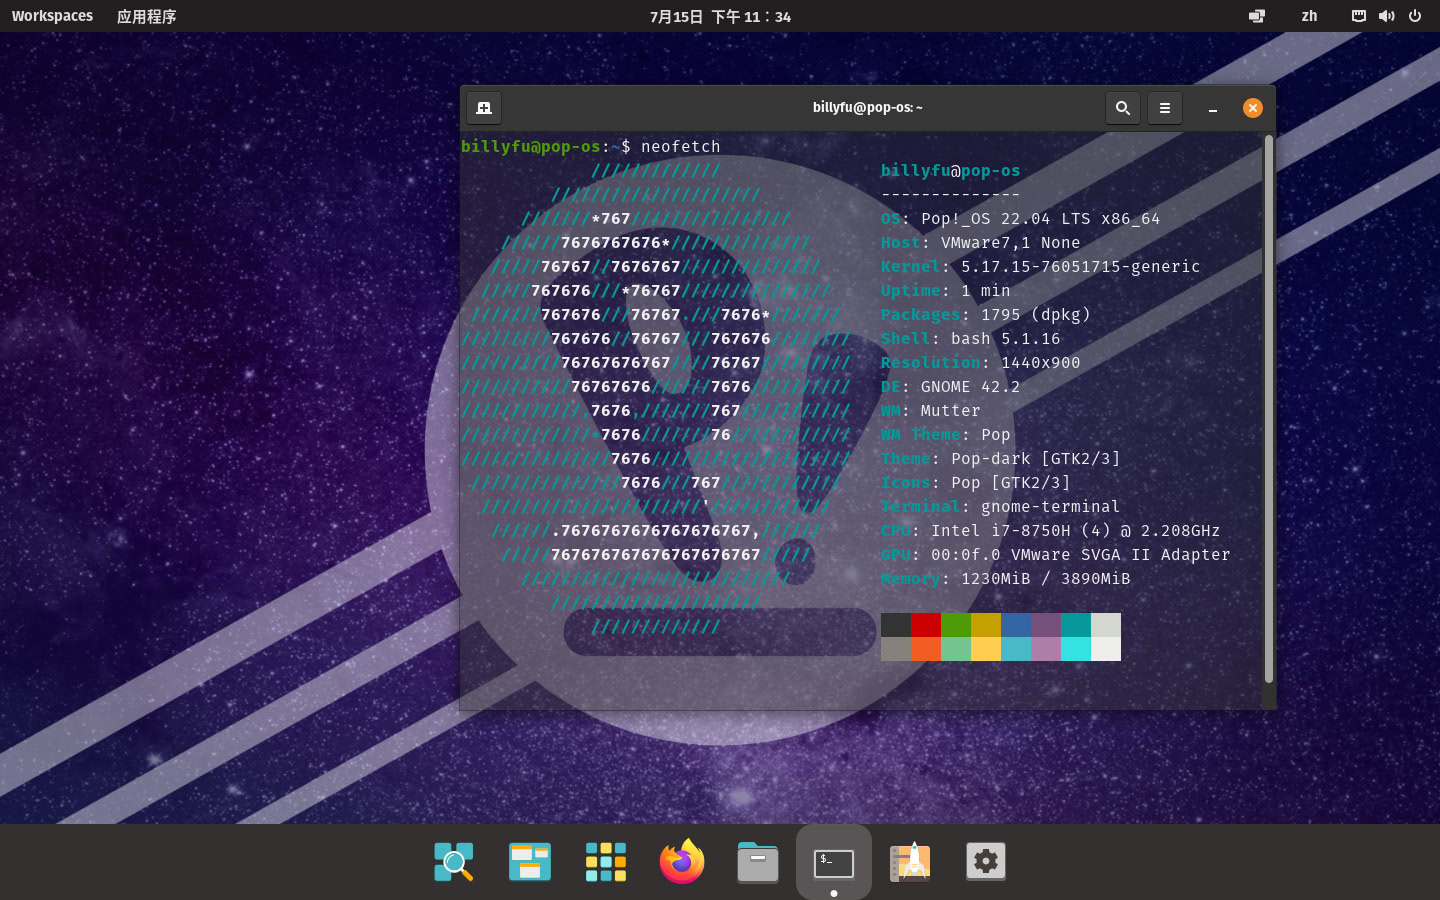1440x900 pixels.
Task: Open Pop!_Shop from the dock
Action: pyautogui.click(x=910, y=862)
